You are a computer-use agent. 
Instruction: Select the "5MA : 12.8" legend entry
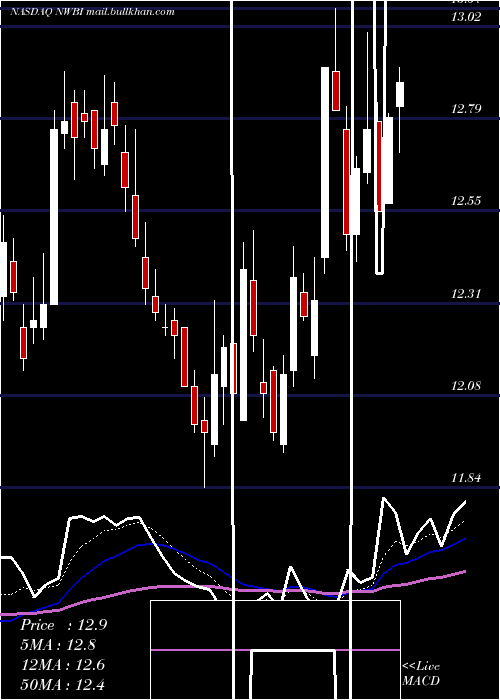tap(59, 645)
